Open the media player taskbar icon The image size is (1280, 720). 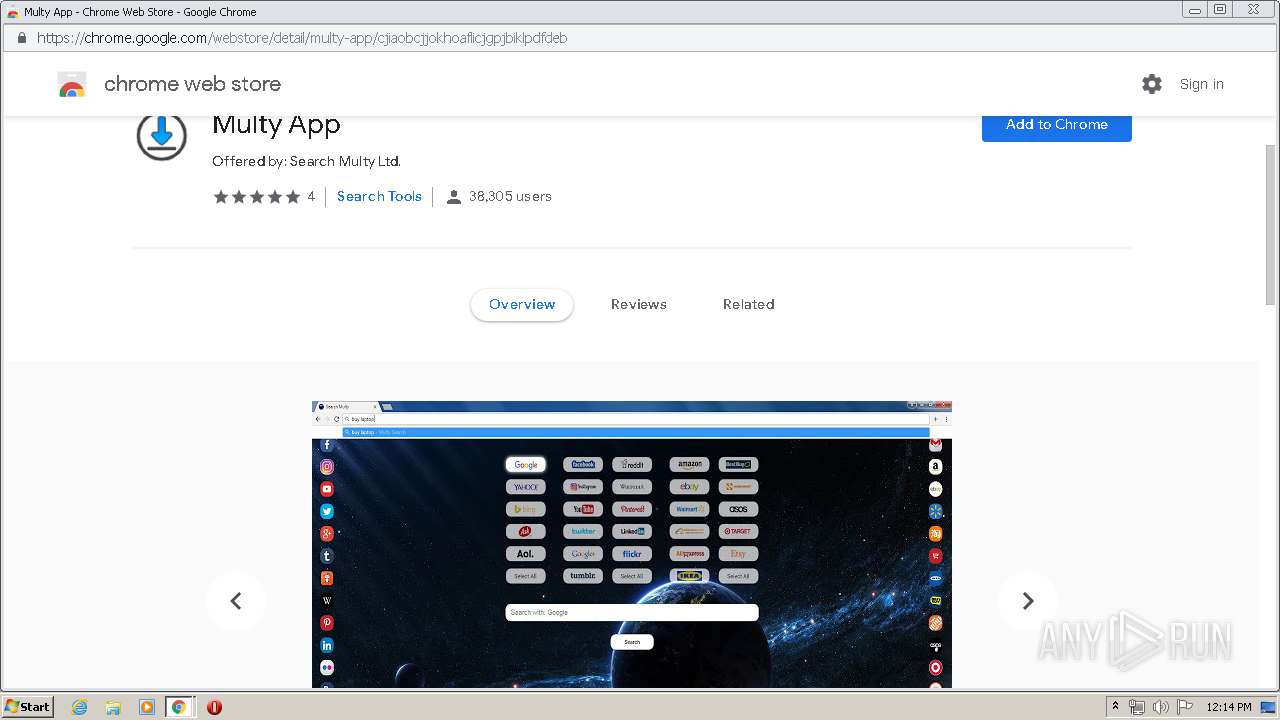(146, 707)
